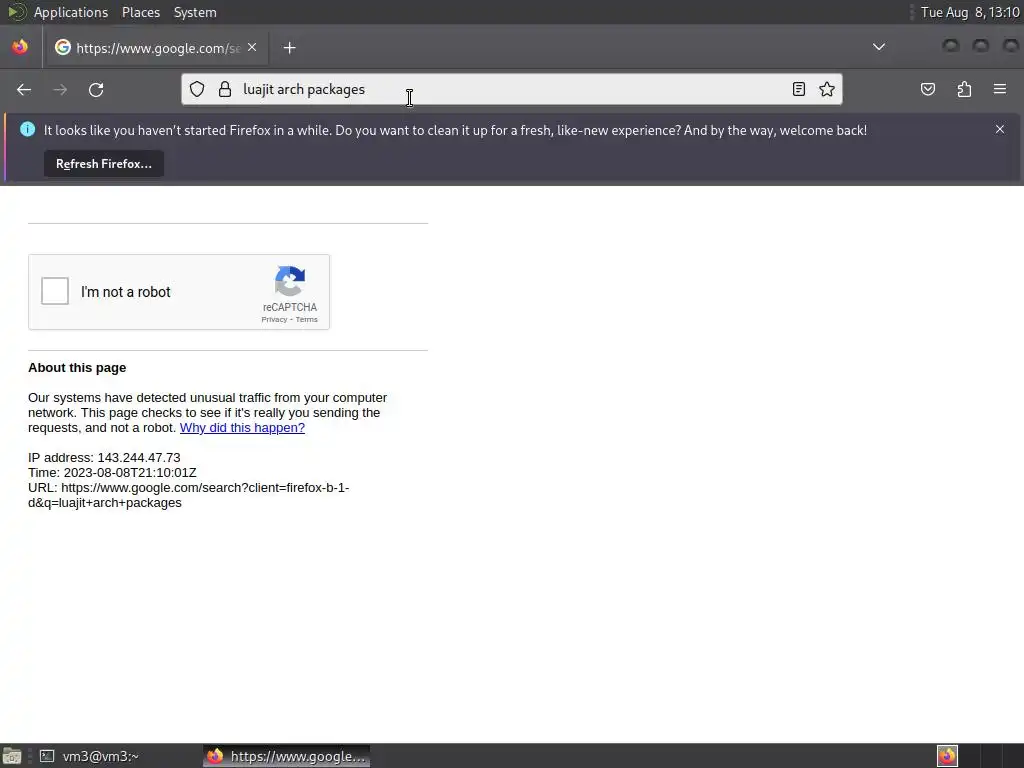Screen dimensions: 1024x768
Task: Click the Firefox View icon
Action: (x=20, y=47)
